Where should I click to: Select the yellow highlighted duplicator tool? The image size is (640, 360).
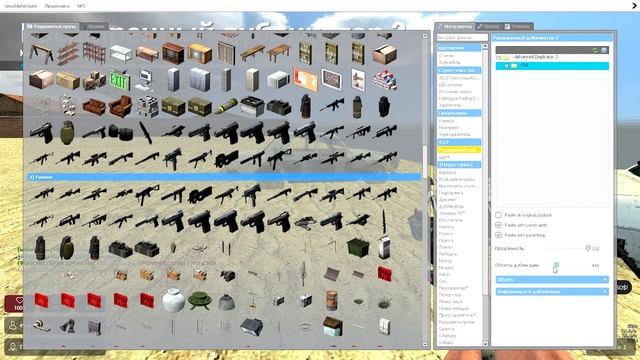[459, 150]
